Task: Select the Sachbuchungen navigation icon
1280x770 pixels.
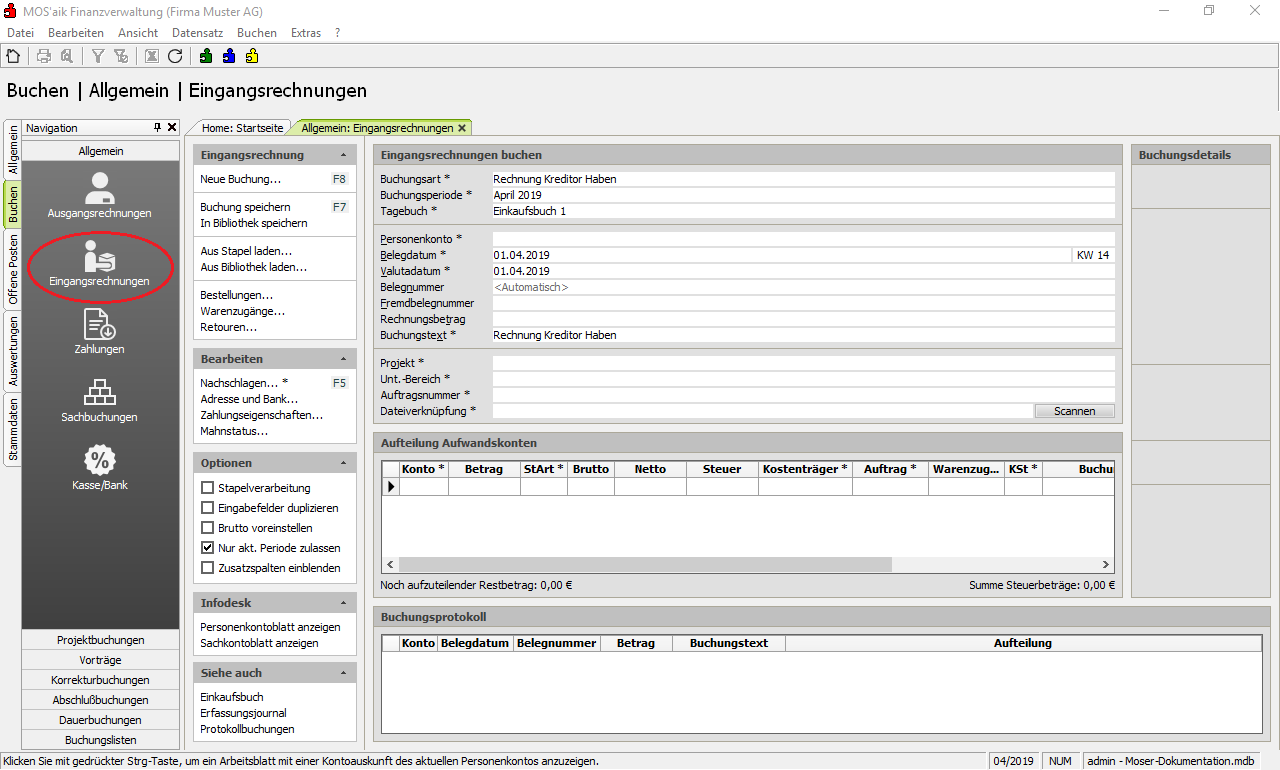Action: point(99,399)
